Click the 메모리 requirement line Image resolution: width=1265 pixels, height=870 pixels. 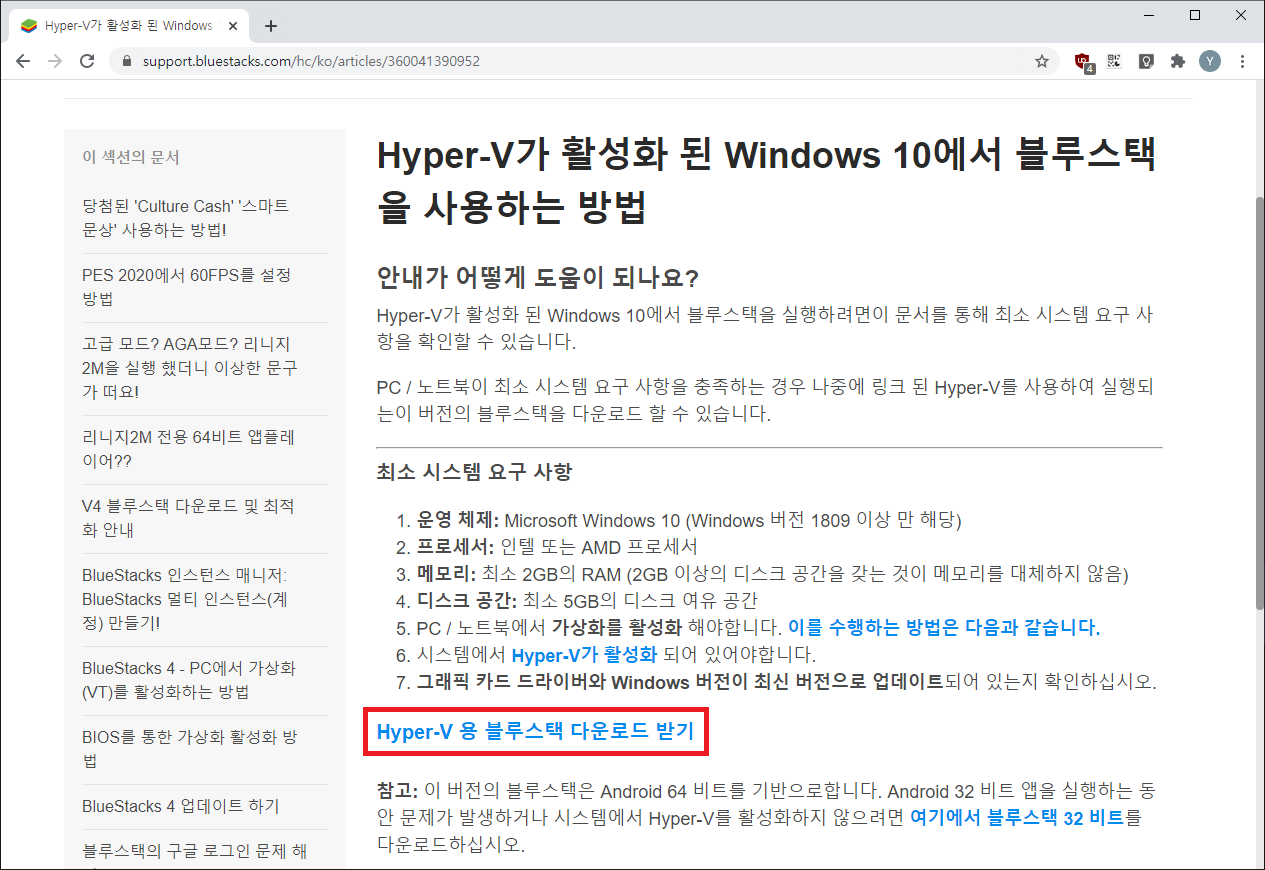[773, 574]
